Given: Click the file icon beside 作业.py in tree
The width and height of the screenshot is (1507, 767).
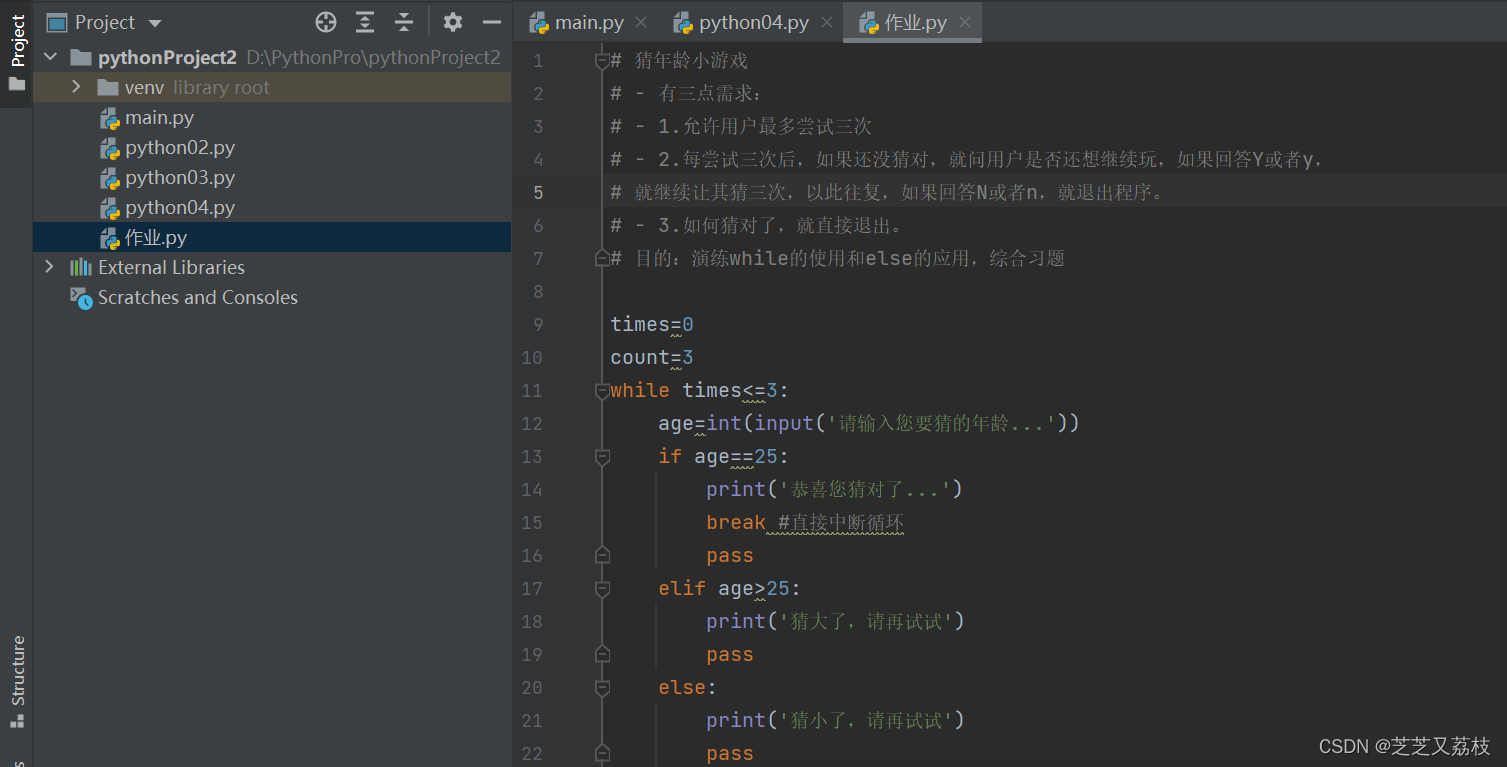Looking at the screenshot, I should click(109, 238).
